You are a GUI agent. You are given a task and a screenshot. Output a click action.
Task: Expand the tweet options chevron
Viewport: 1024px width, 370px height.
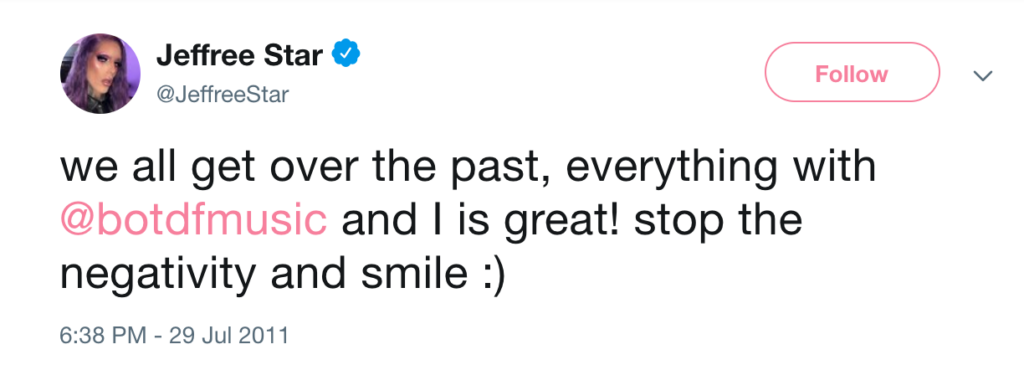point(983,75)
